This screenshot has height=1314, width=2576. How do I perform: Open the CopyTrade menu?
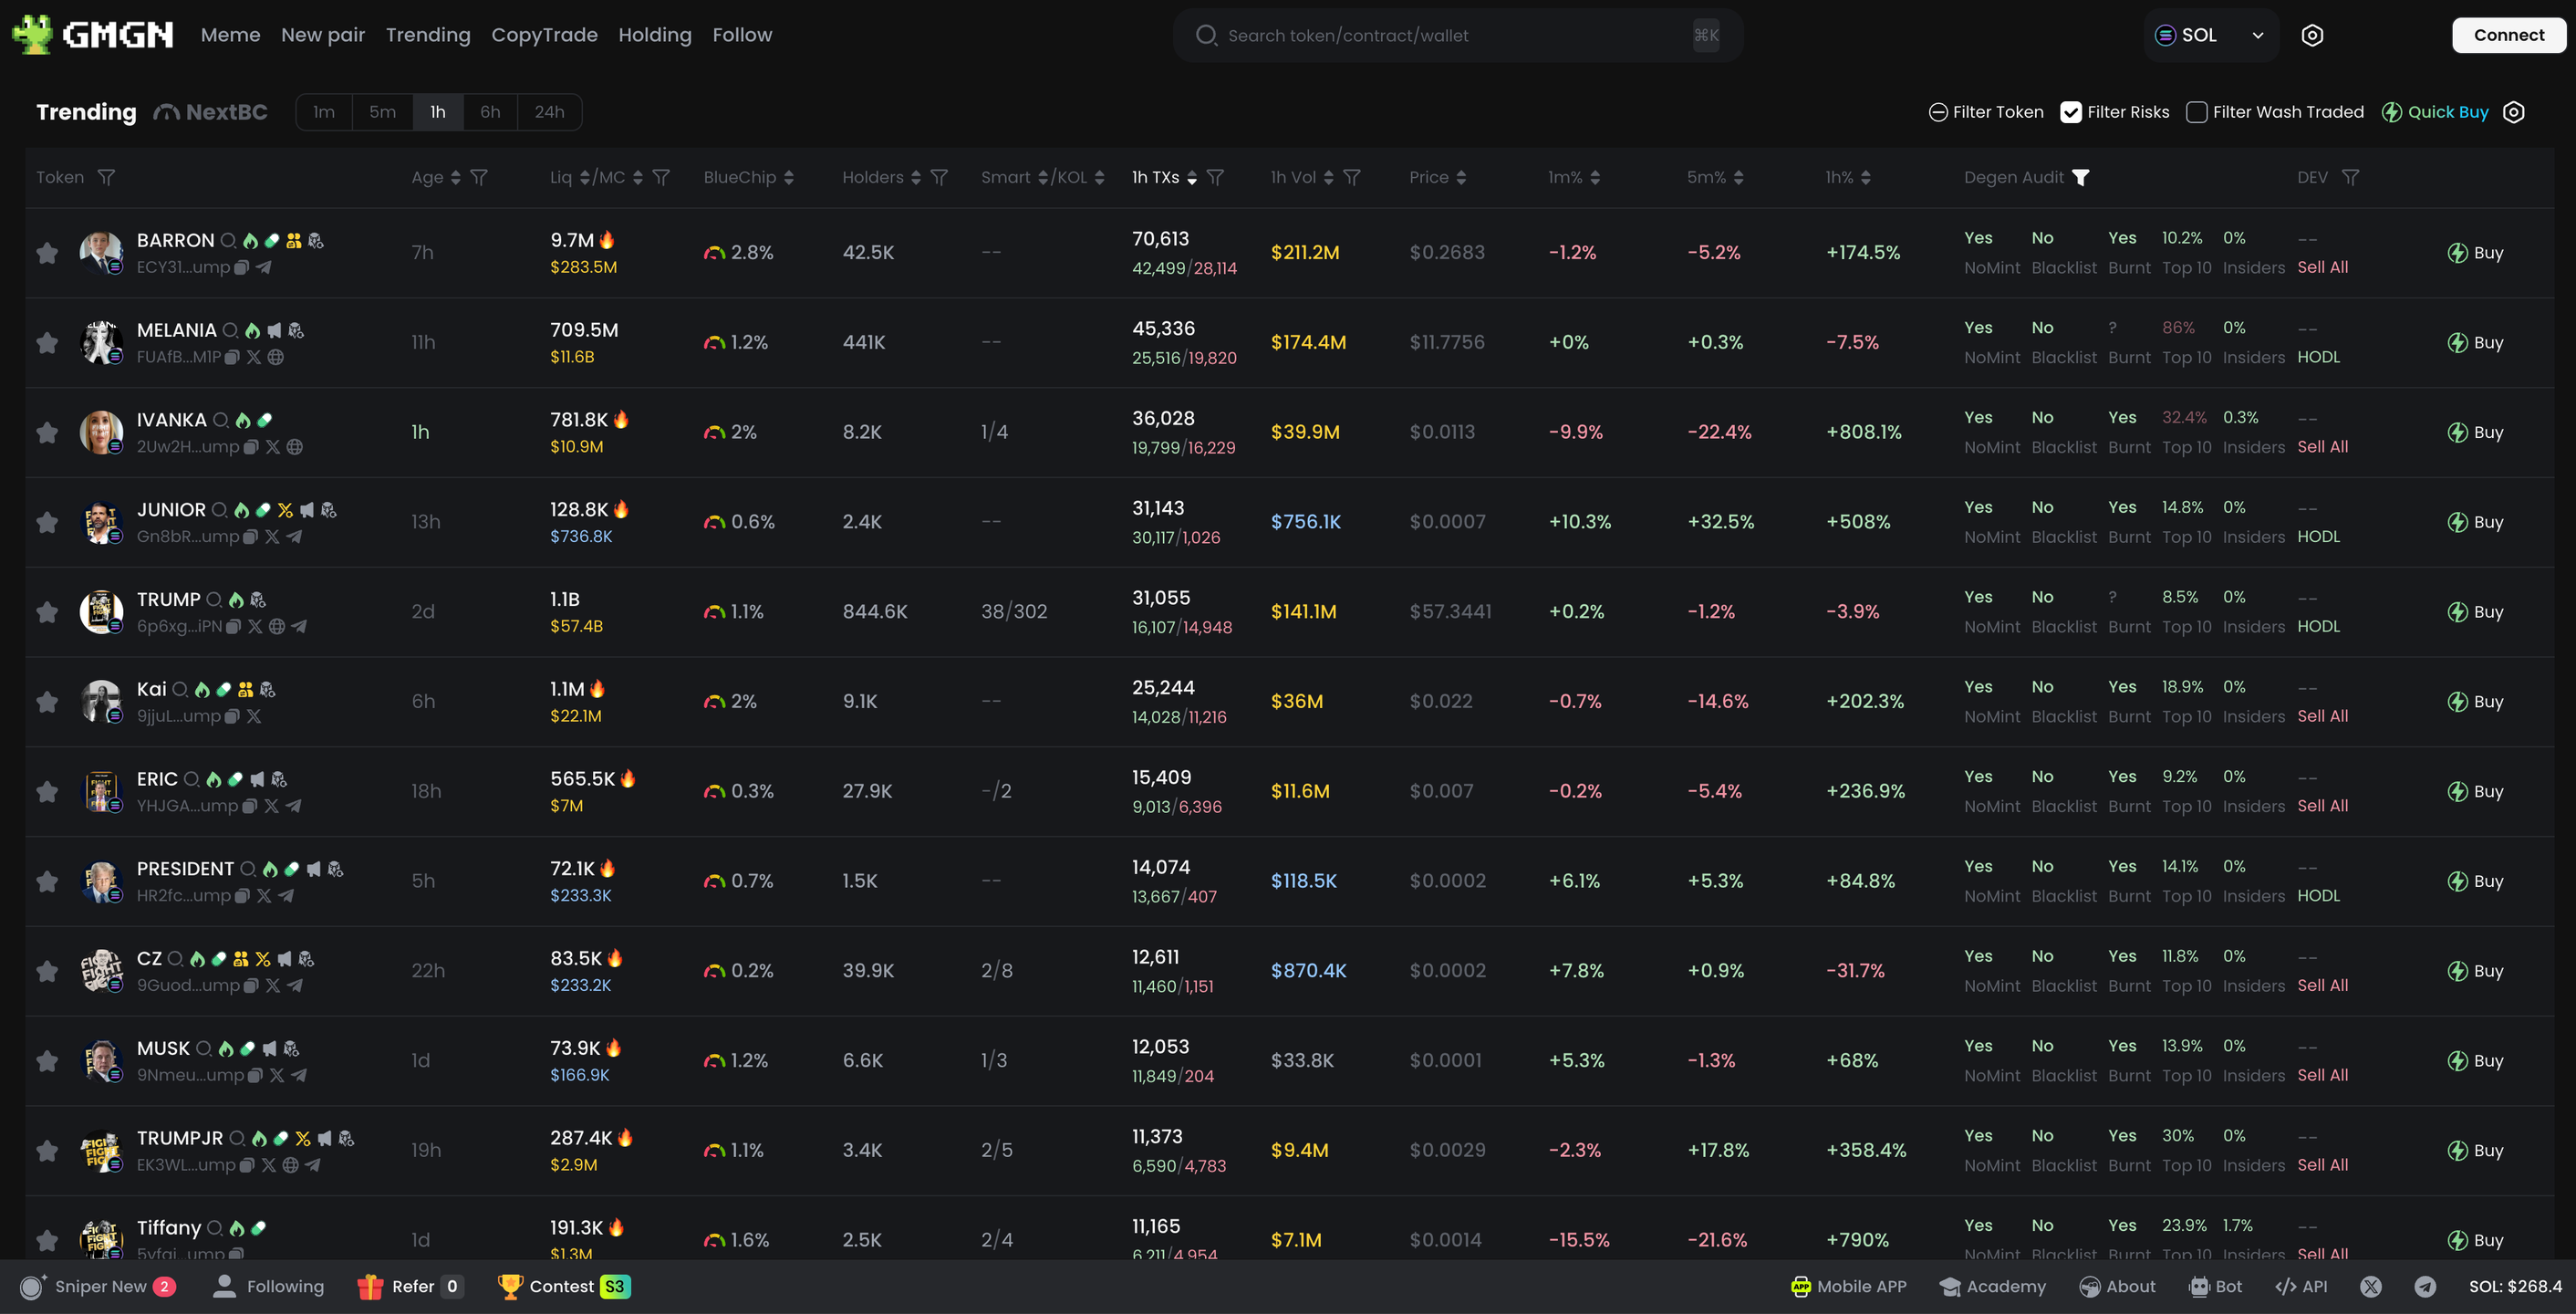pos(544,35)
